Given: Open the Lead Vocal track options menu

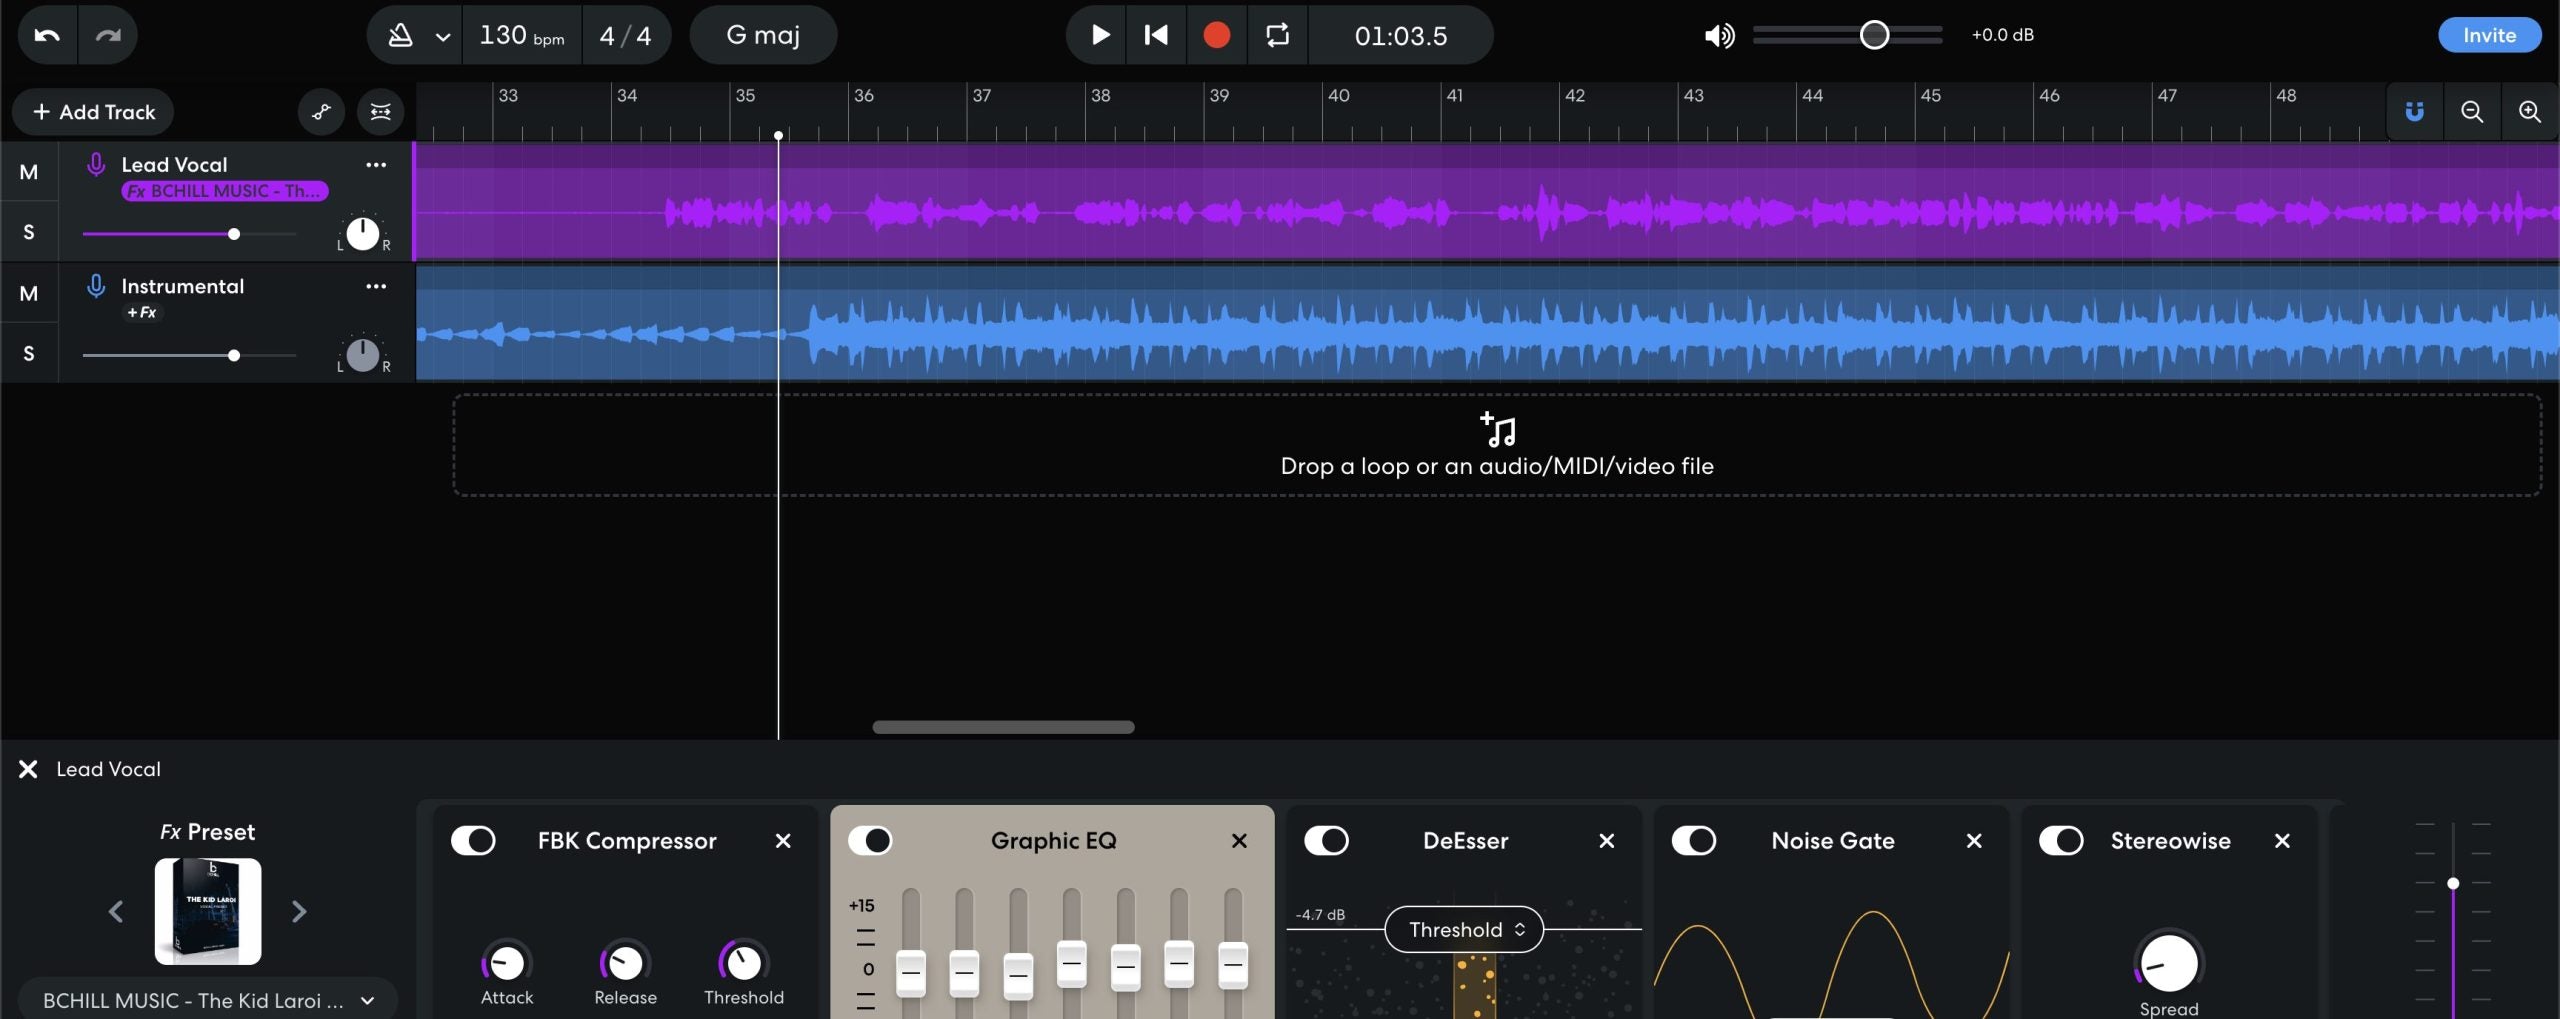Looking at the screenshot, I should (375, 164).
